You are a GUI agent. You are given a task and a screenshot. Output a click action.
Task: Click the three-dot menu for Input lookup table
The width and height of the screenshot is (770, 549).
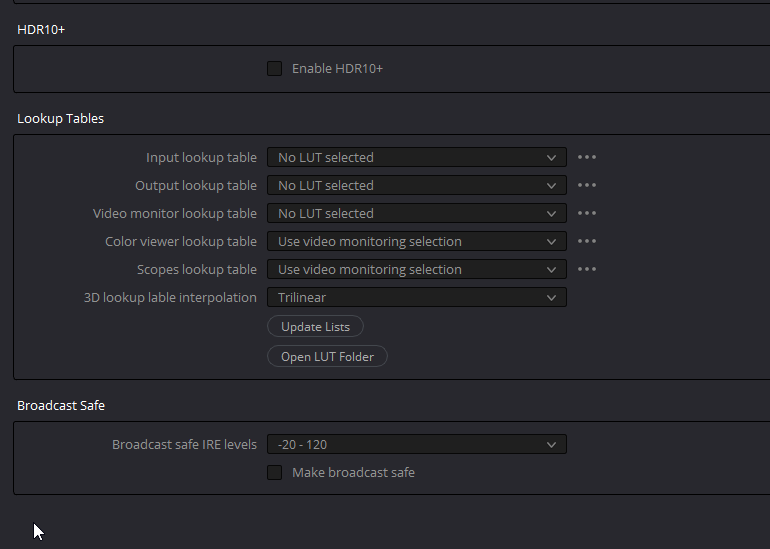click(587, 157)
